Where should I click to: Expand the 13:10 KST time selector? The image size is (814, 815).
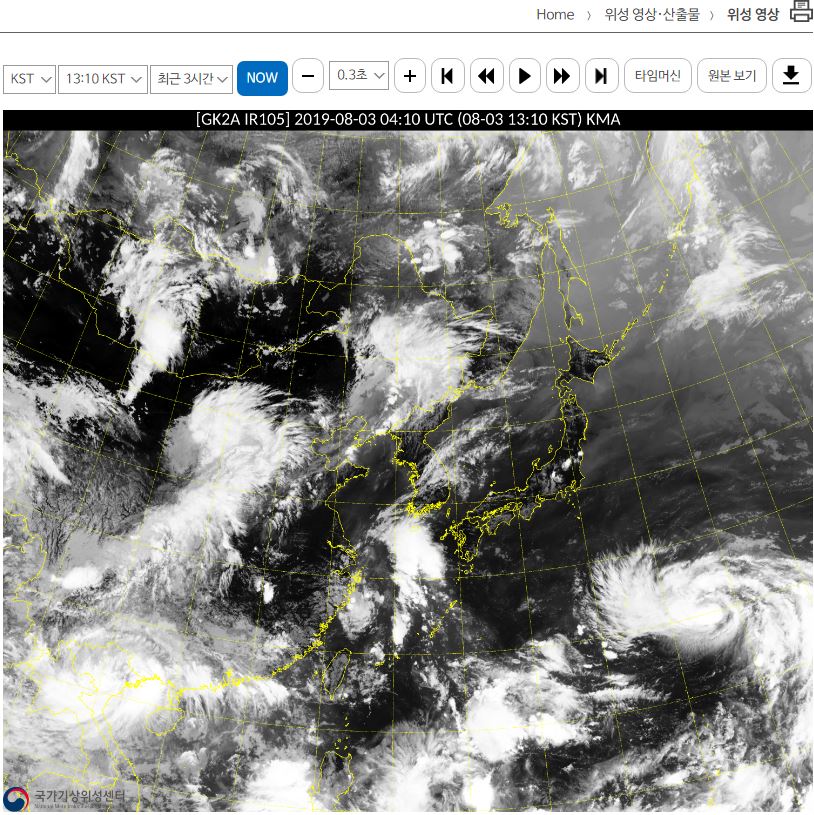pos(103,78)
